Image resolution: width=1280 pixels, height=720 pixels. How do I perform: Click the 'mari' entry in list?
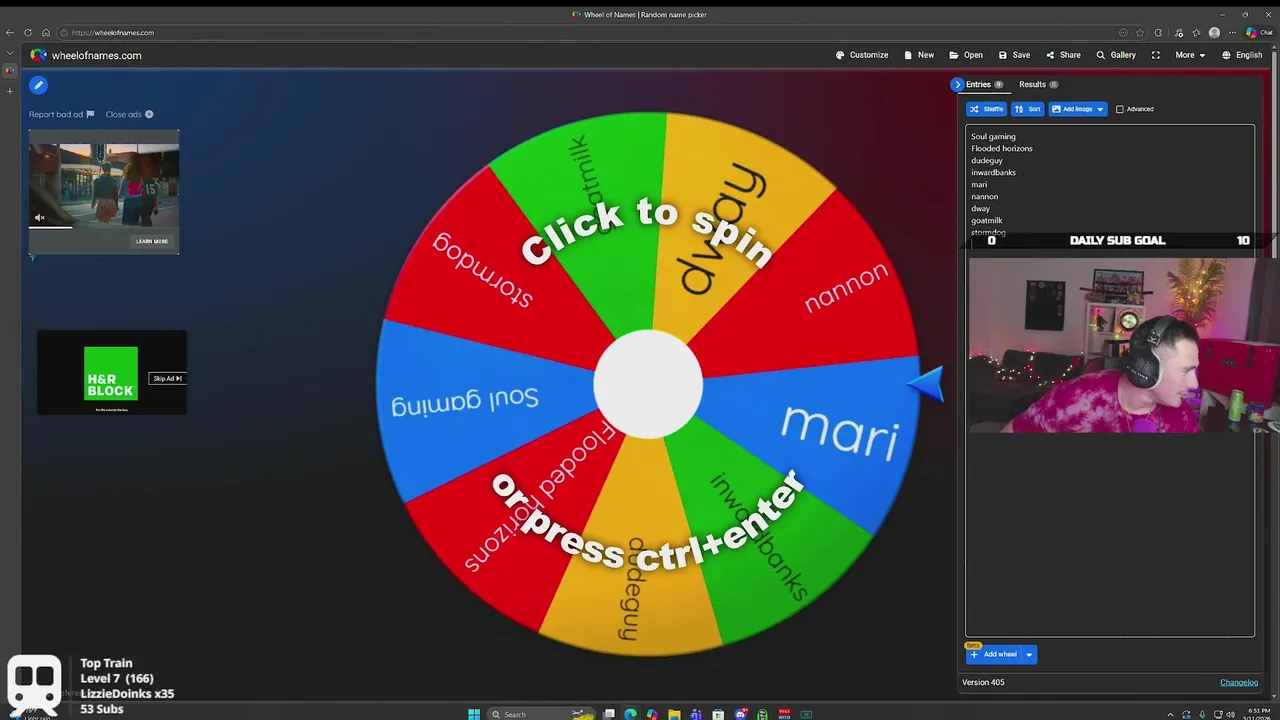[x=979, y=184]
